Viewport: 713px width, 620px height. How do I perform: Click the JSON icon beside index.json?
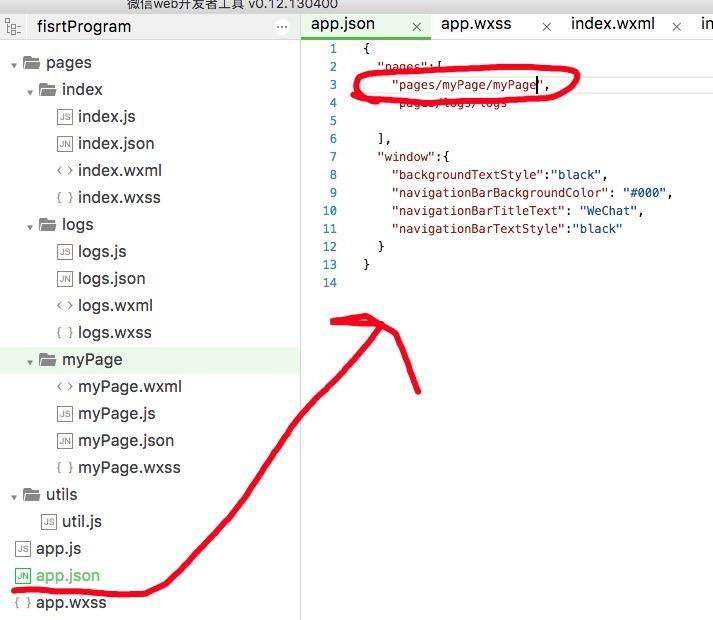65,144
